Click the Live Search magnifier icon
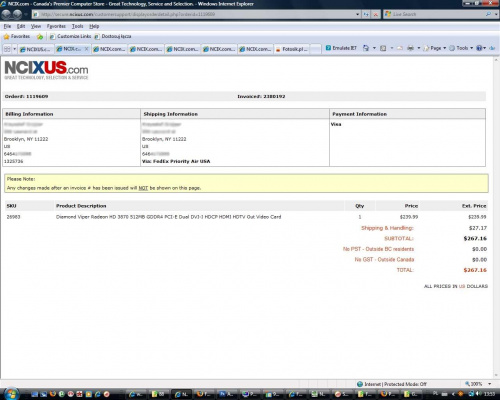The height and width of the screenshot is (400, 500). [488, 14]
